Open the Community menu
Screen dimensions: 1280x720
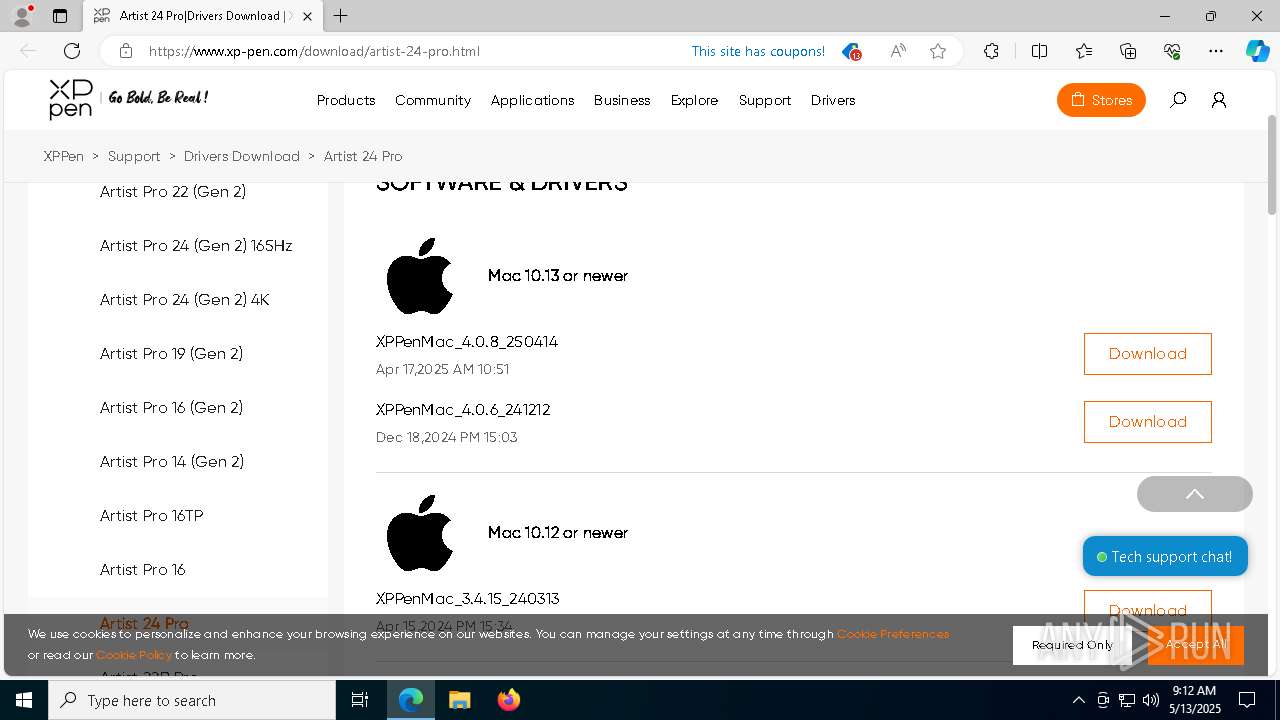tap(433, 100)
